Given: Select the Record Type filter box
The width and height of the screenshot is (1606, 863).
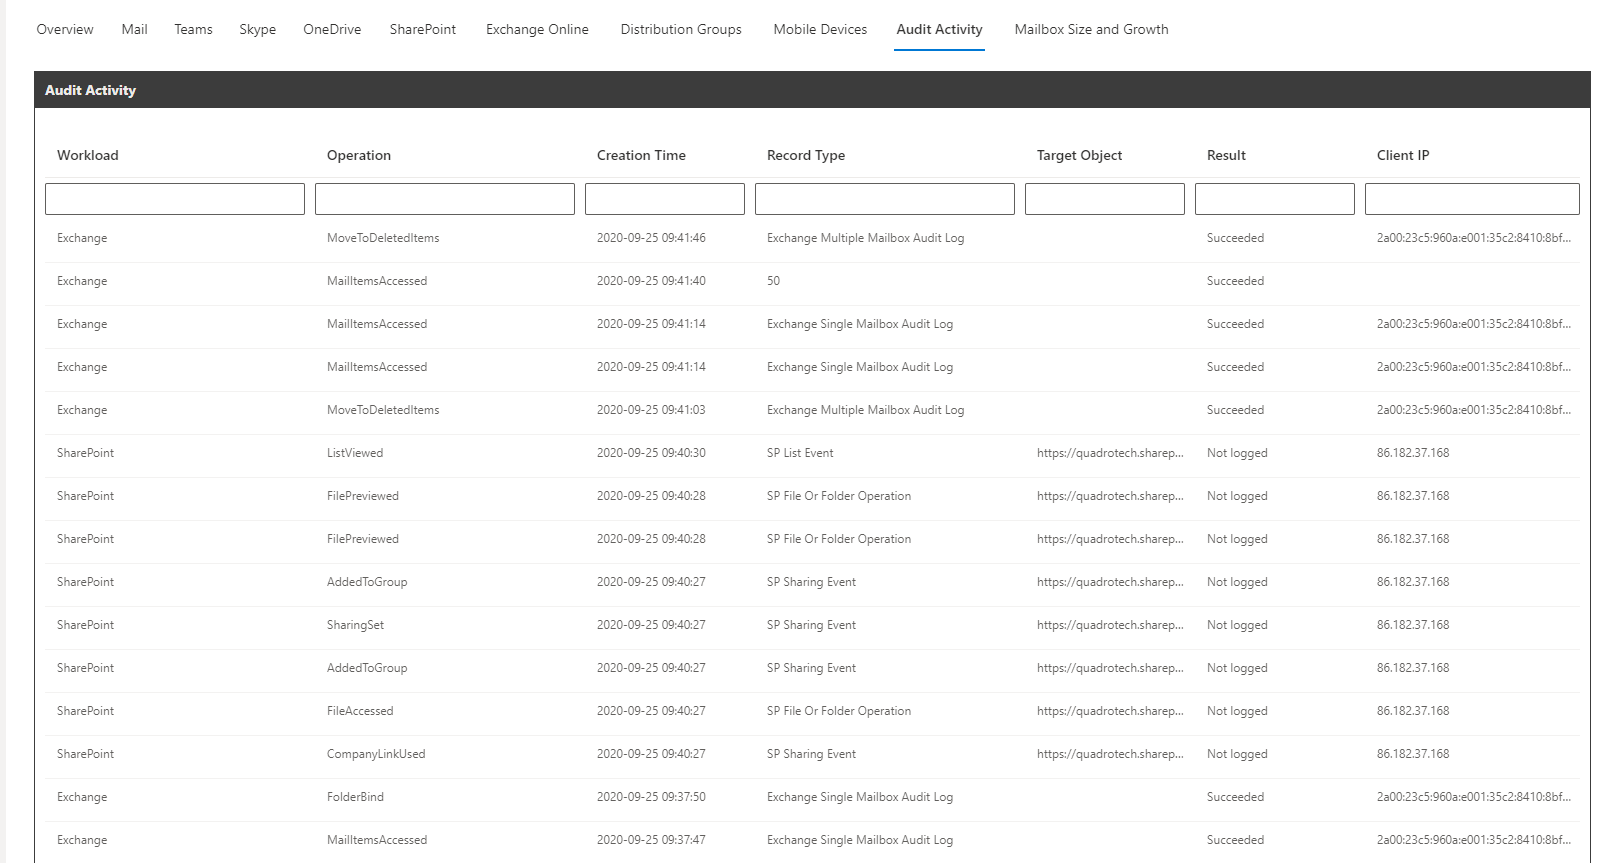Looking at the screenshot, I should click(885, 199).
